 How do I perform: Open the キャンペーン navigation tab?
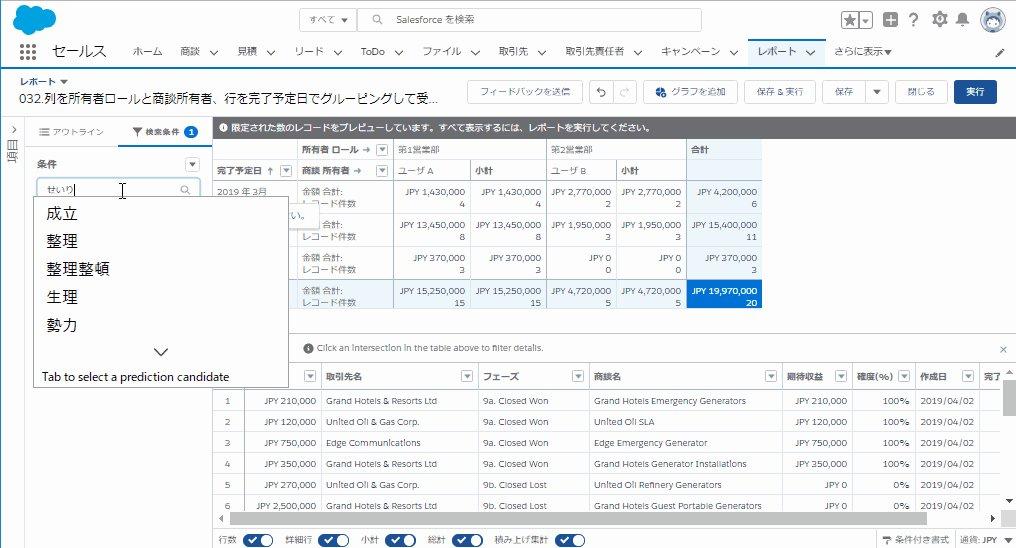(690, 52)
